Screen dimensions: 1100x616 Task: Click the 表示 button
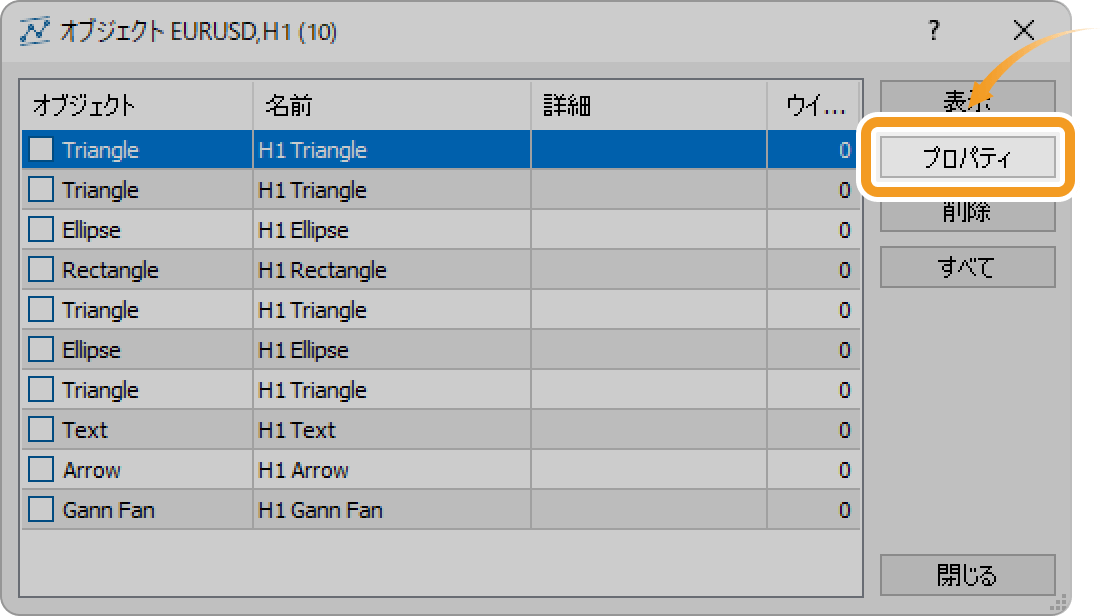pos(967,98)
